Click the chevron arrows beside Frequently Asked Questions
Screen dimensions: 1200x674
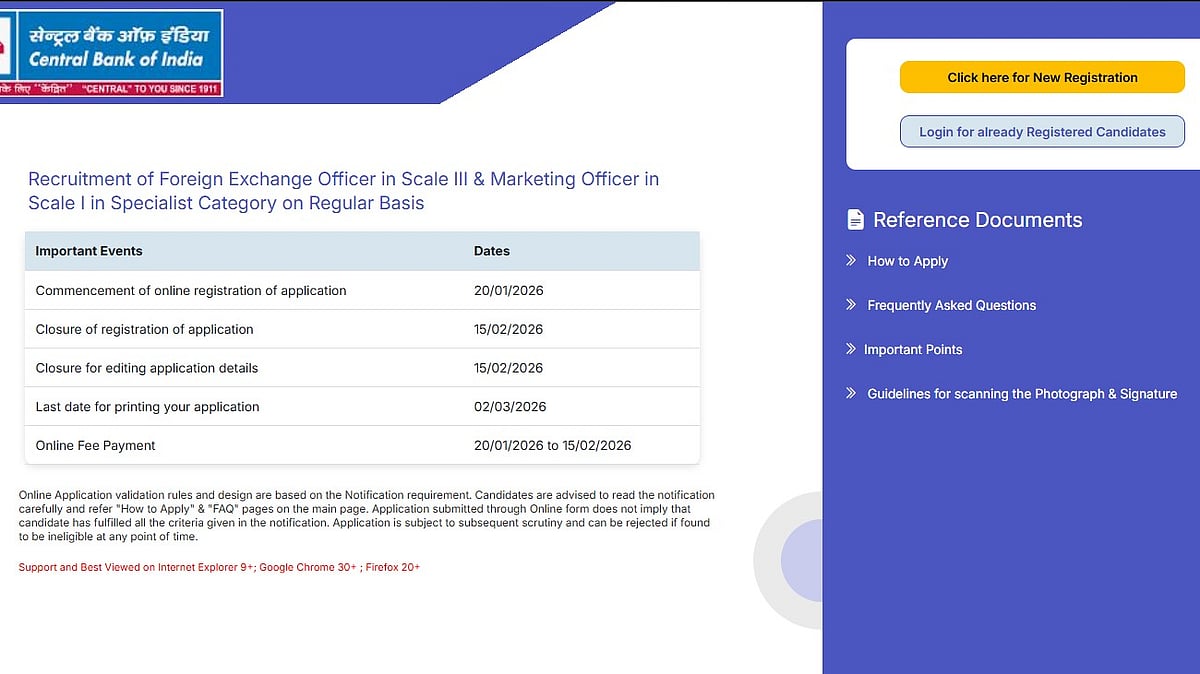pyautogui.click(x=851, y=305)
